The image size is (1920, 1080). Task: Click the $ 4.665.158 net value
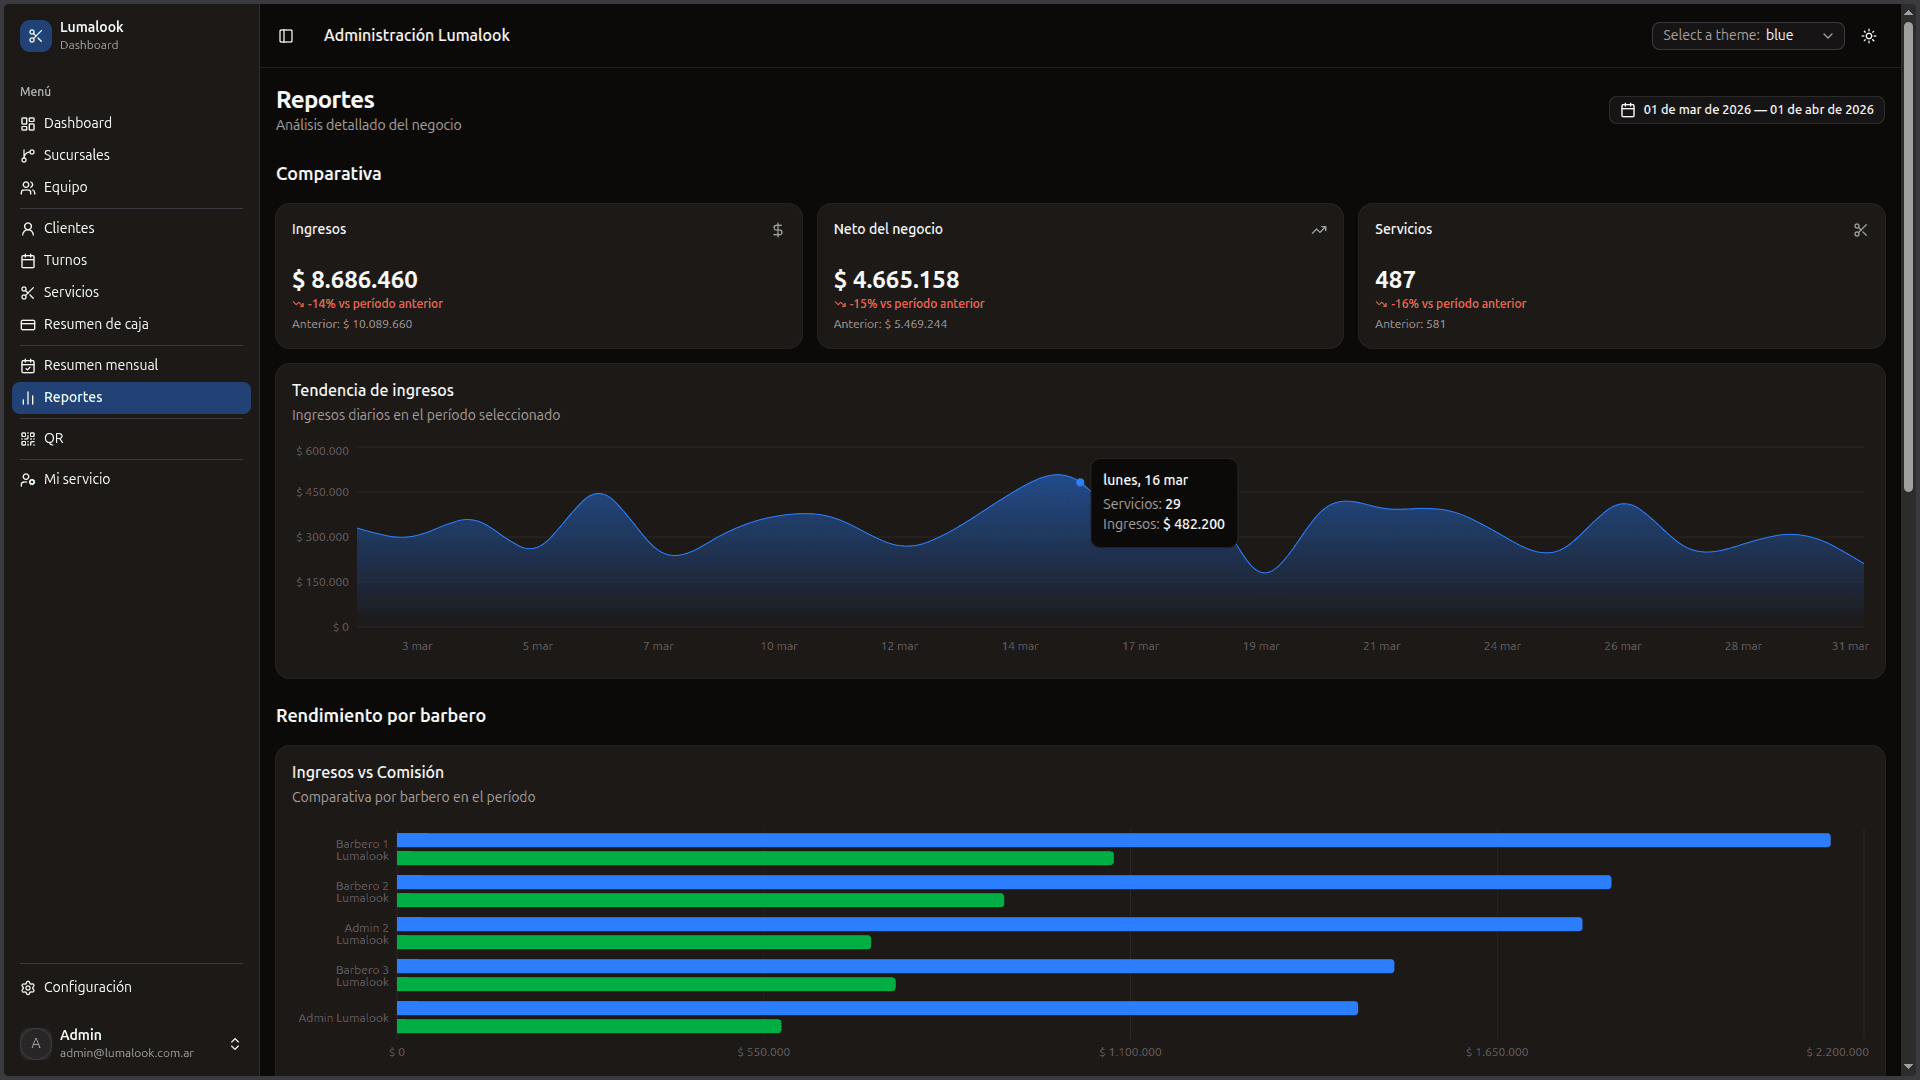click(x=896, y=280)
